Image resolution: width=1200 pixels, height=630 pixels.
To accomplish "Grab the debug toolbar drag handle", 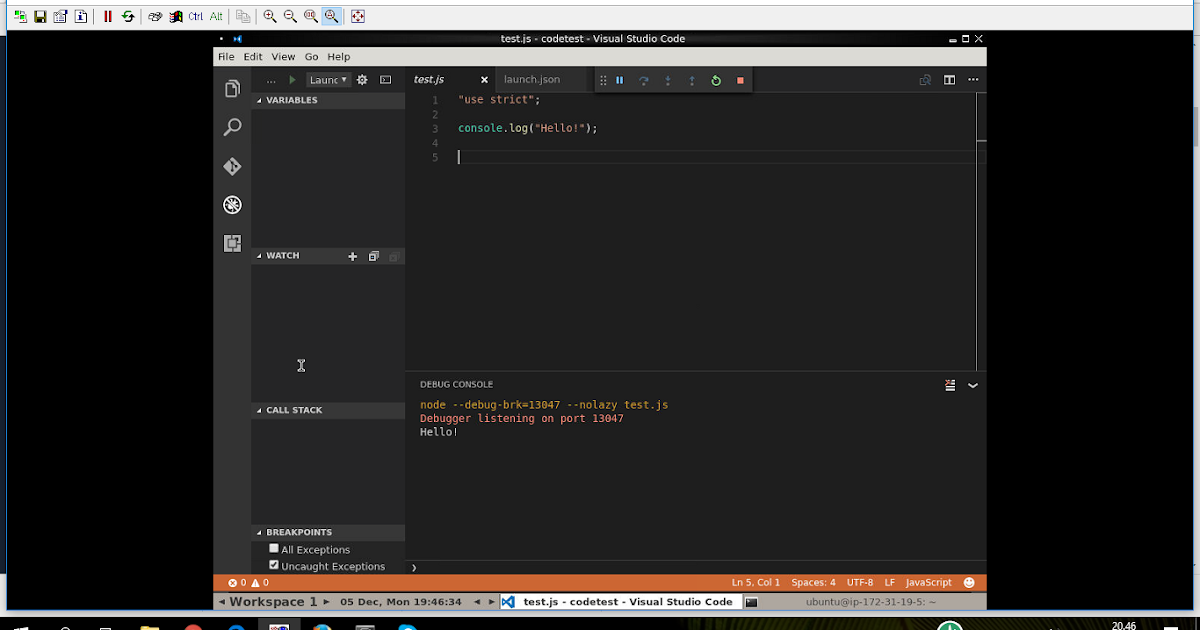I will tap(603, 80).
